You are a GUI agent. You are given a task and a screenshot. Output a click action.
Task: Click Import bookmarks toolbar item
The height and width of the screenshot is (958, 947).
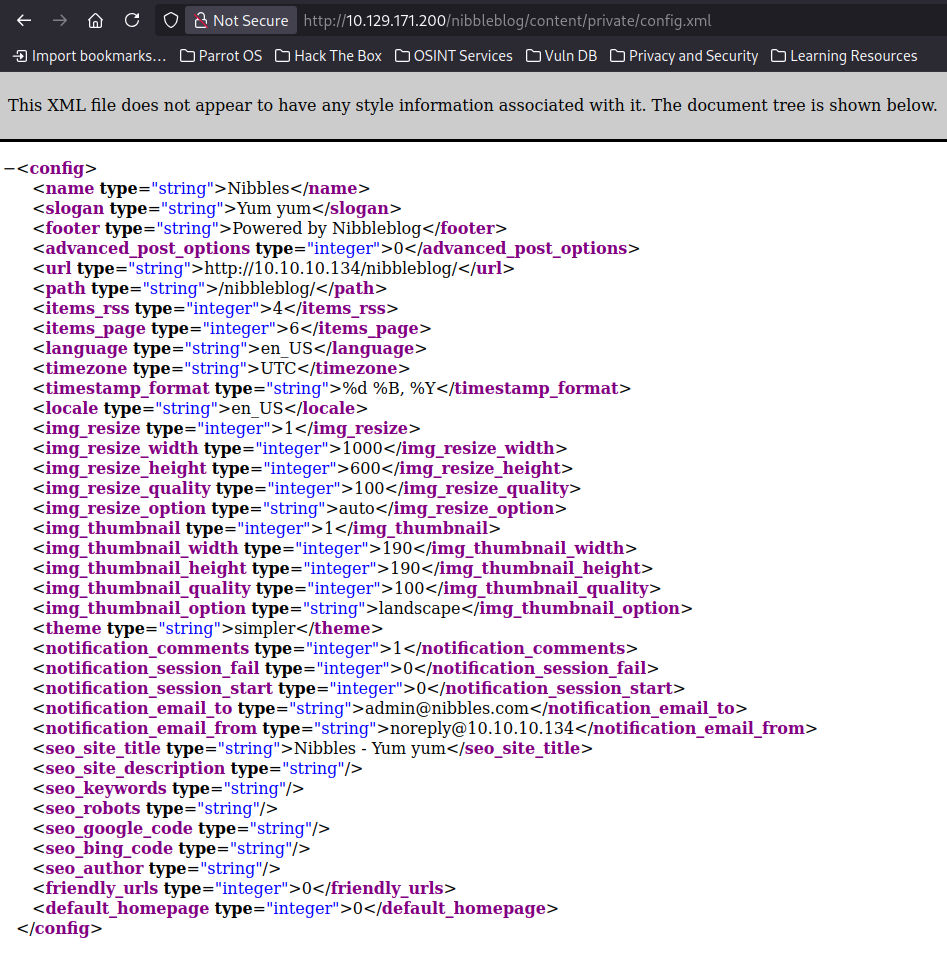point(89,56)
